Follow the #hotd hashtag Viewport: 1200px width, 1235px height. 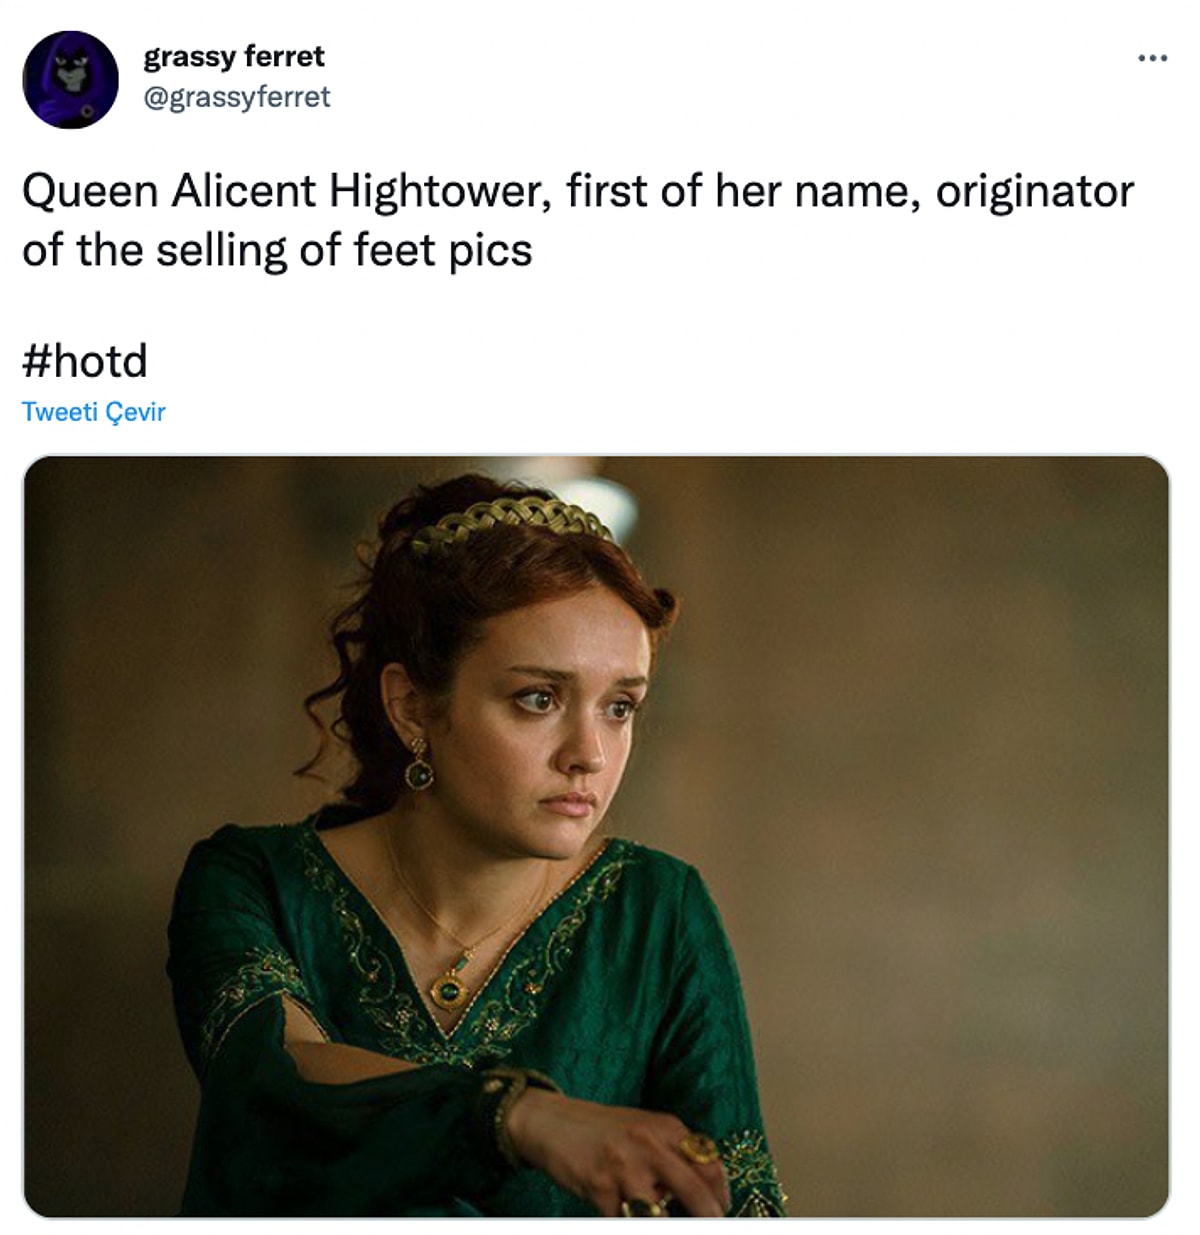pyautogui.click(x=85, y=361)
